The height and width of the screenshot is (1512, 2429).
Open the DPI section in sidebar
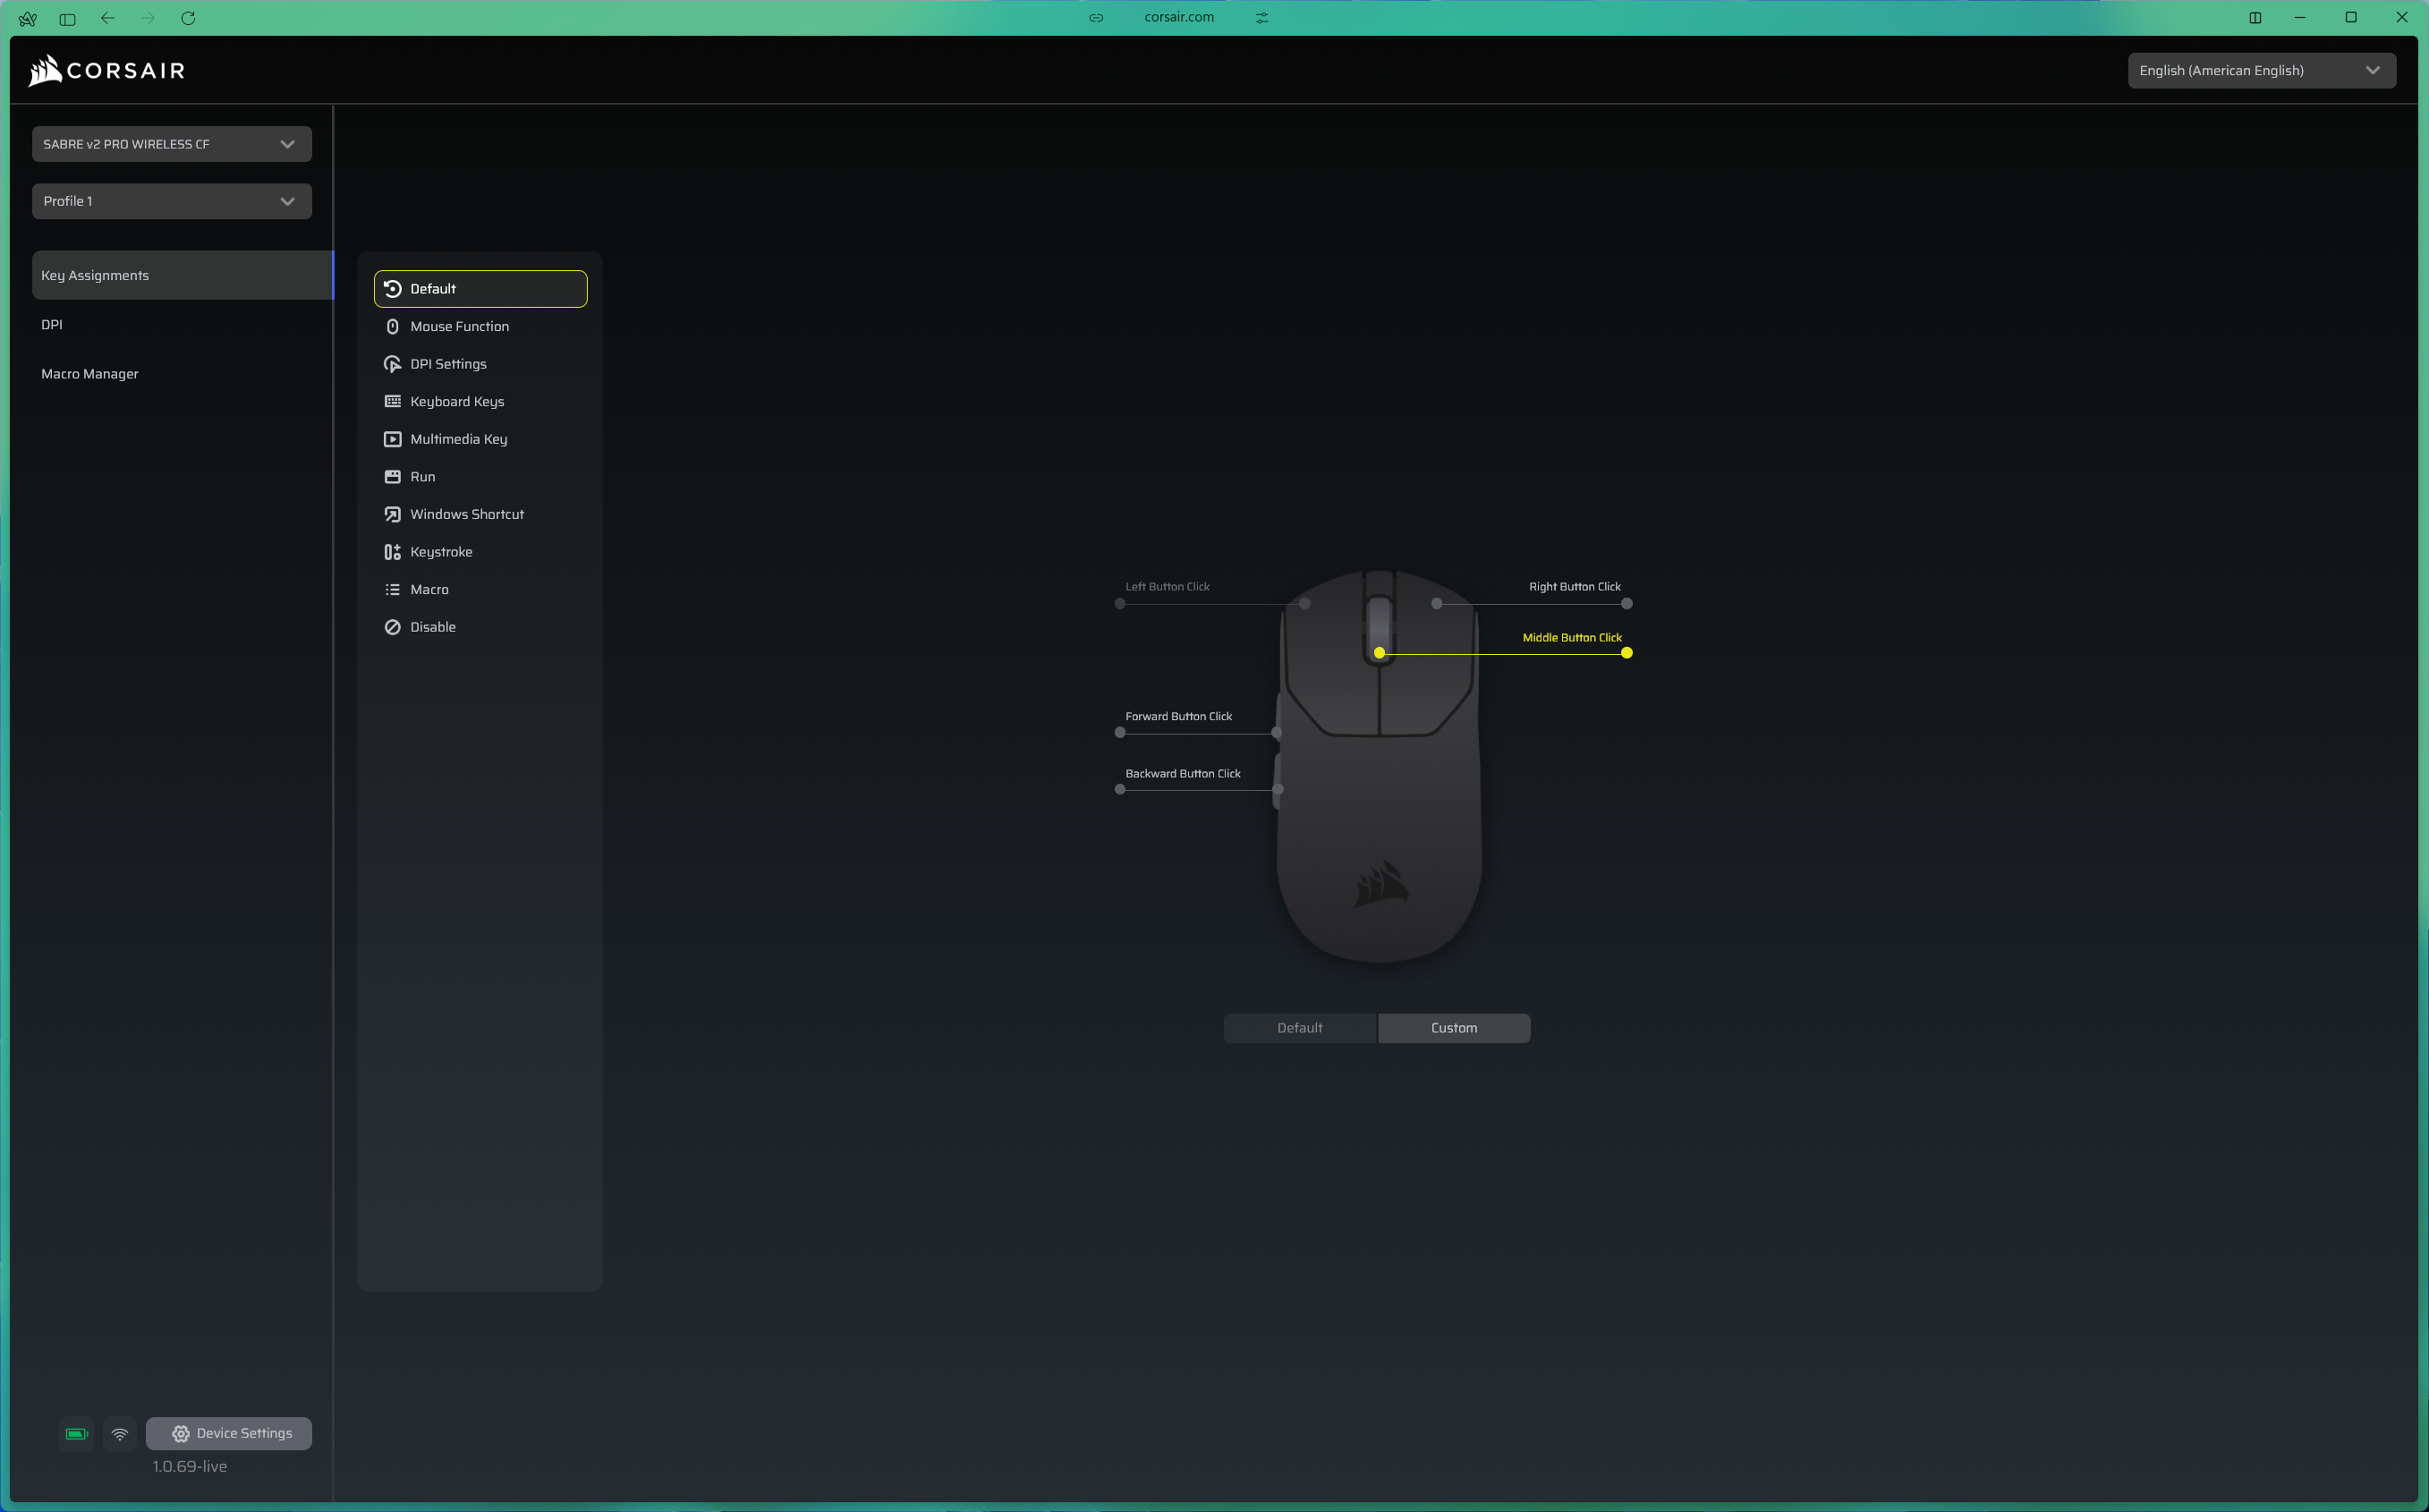52,324
